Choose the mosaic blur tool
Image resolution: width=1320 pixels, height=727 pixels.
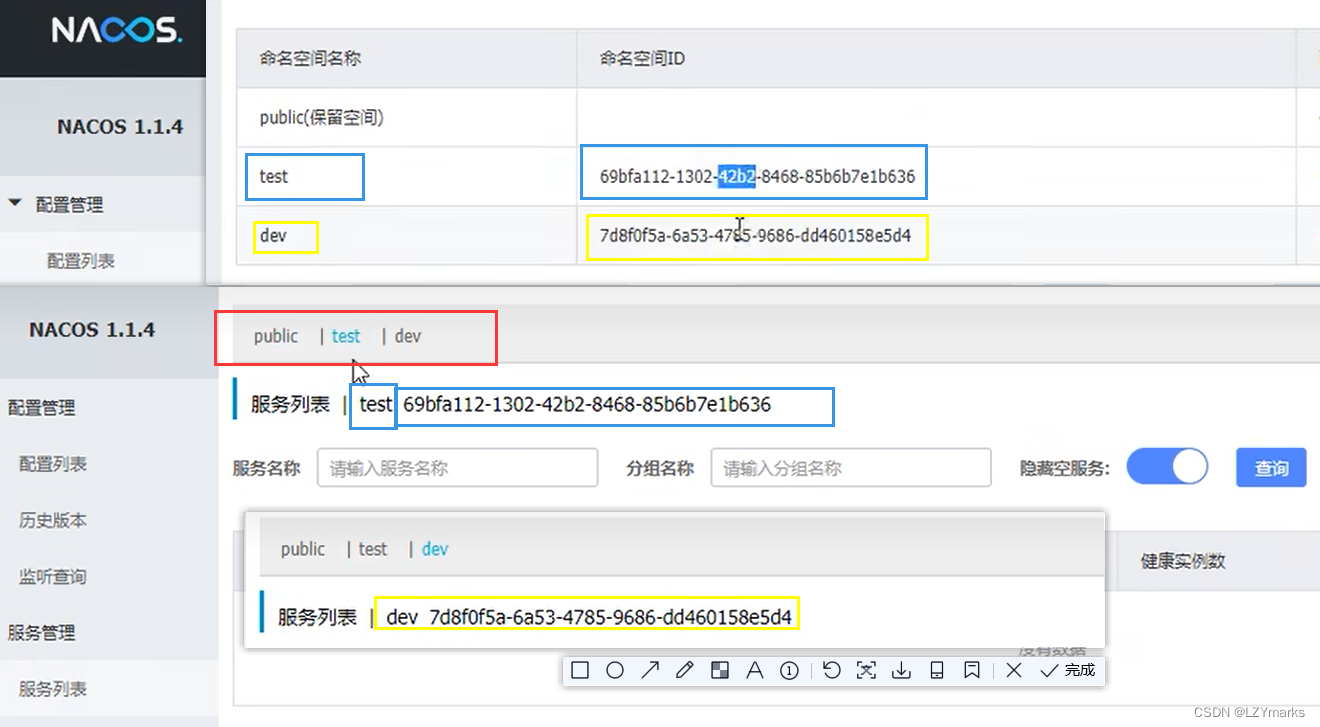pos(719,671)
